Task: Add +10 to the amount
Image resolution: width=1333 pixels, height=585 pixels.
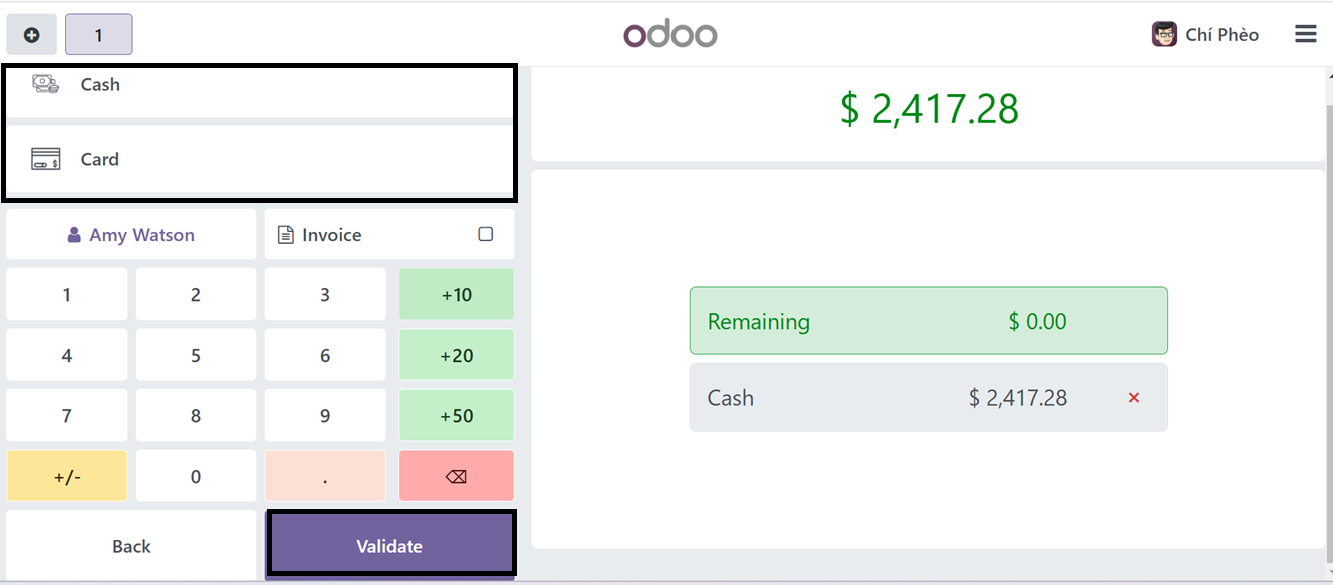Action: [456, 295]
